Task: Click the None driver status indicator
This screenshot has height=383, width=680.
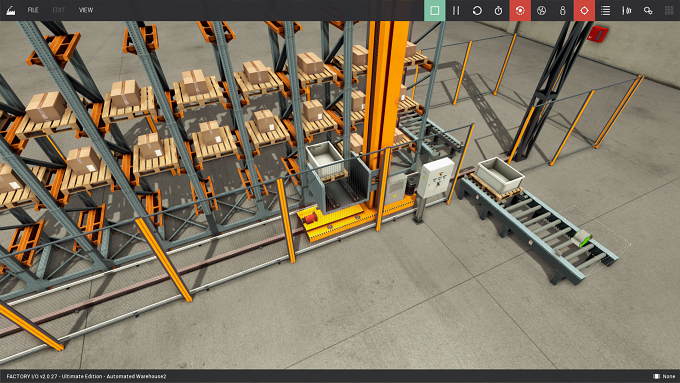Action: [x=664, y=376]
